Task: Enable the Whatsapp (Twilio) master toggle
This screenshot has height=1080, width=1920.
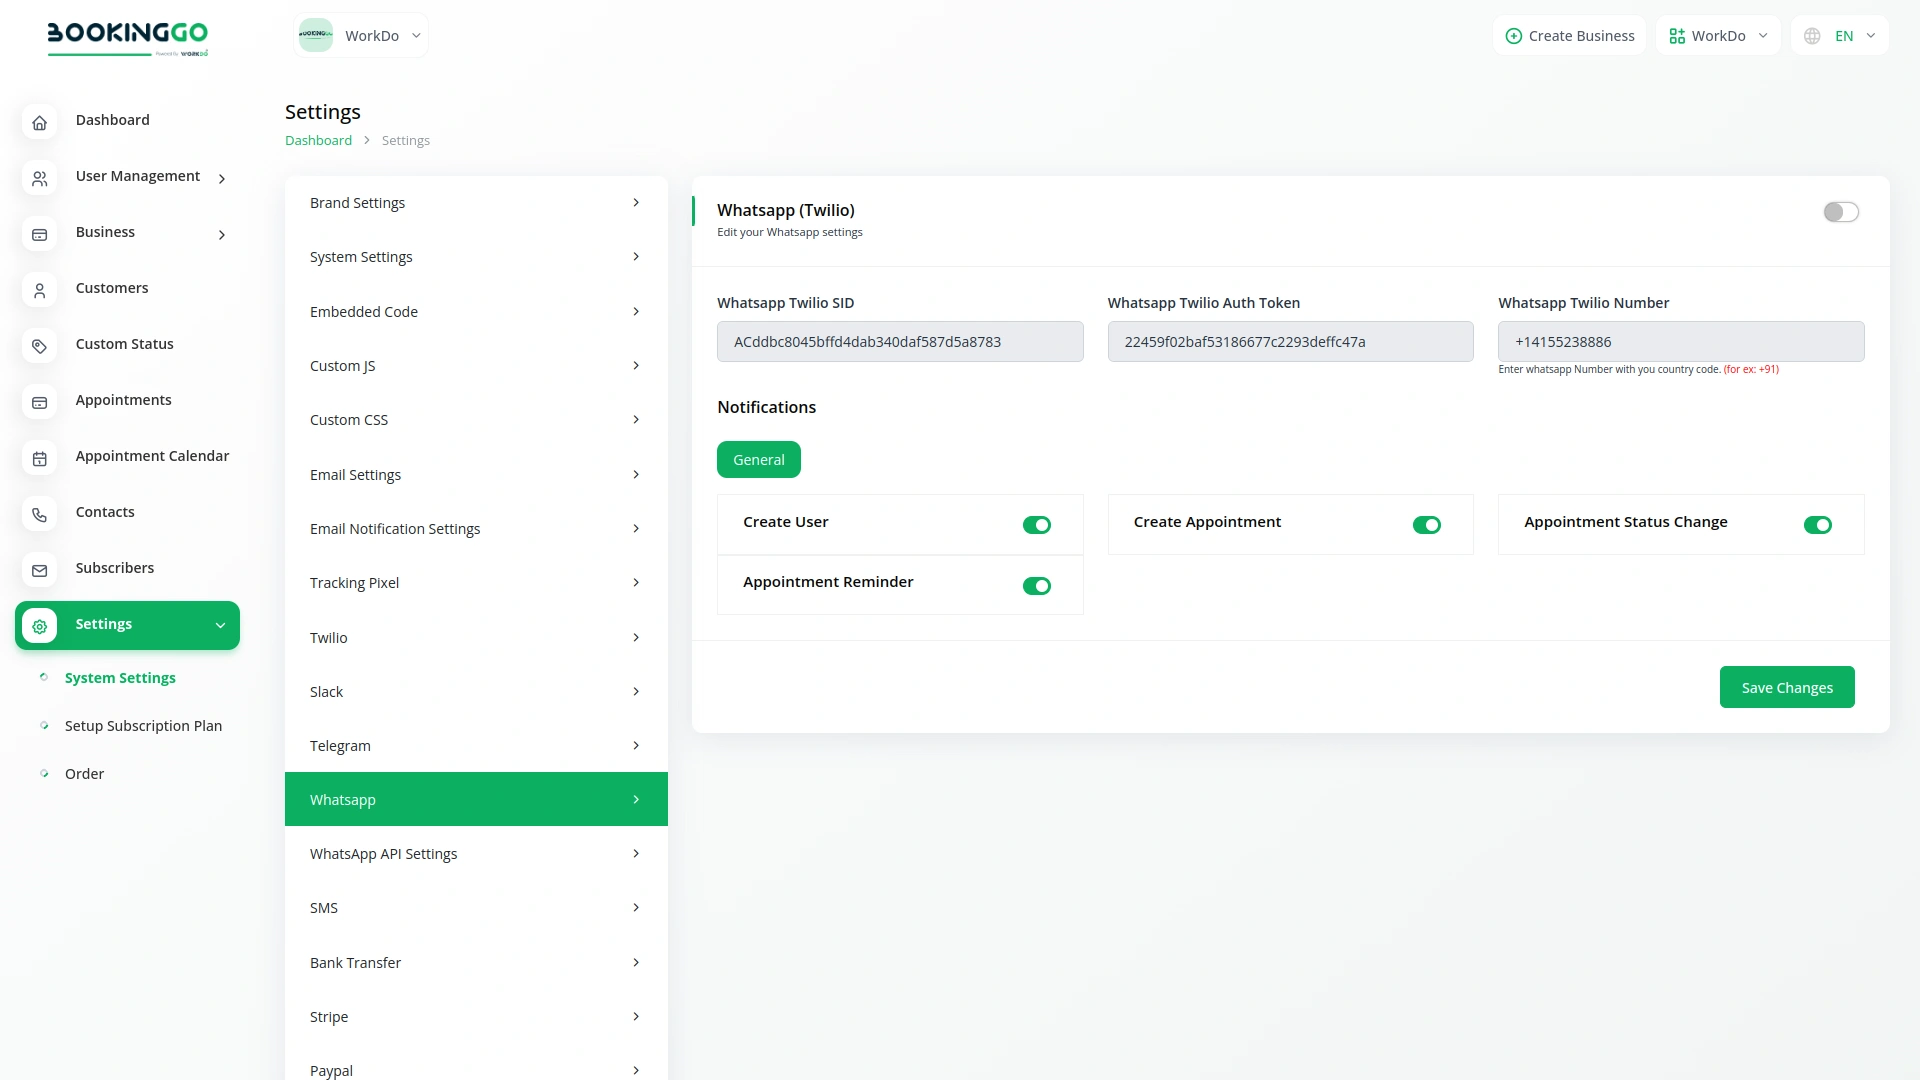Action: click(x=1840, y=212)
